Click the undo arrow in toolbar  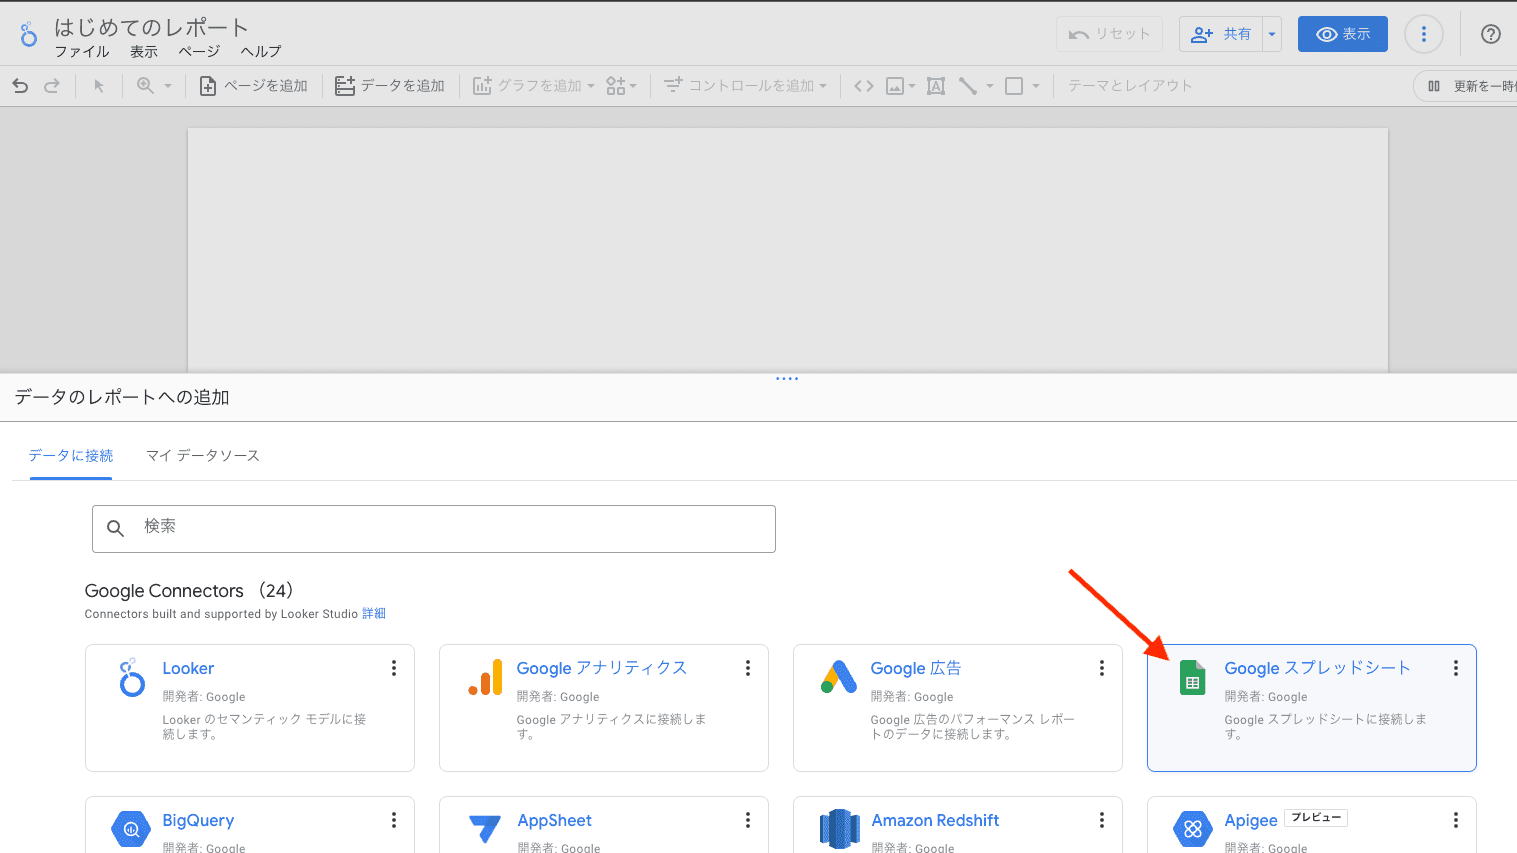point(20,86)
